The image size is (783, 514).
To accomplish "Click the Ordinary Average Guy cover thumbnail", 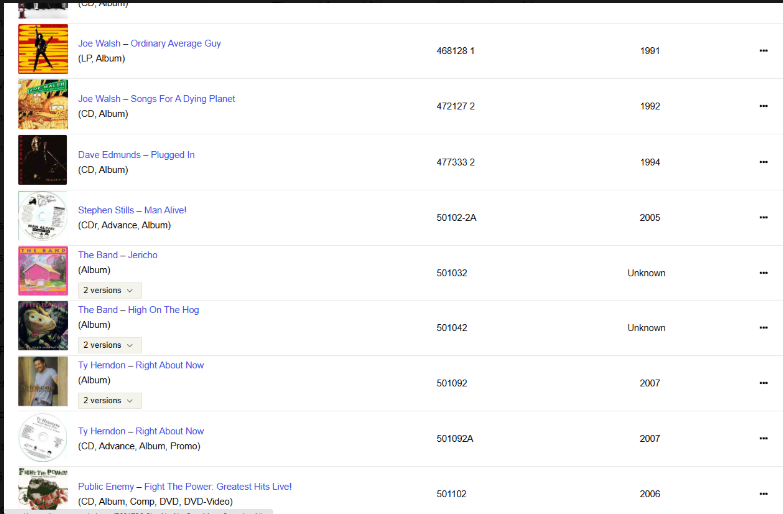I will [x=43, y=49].
